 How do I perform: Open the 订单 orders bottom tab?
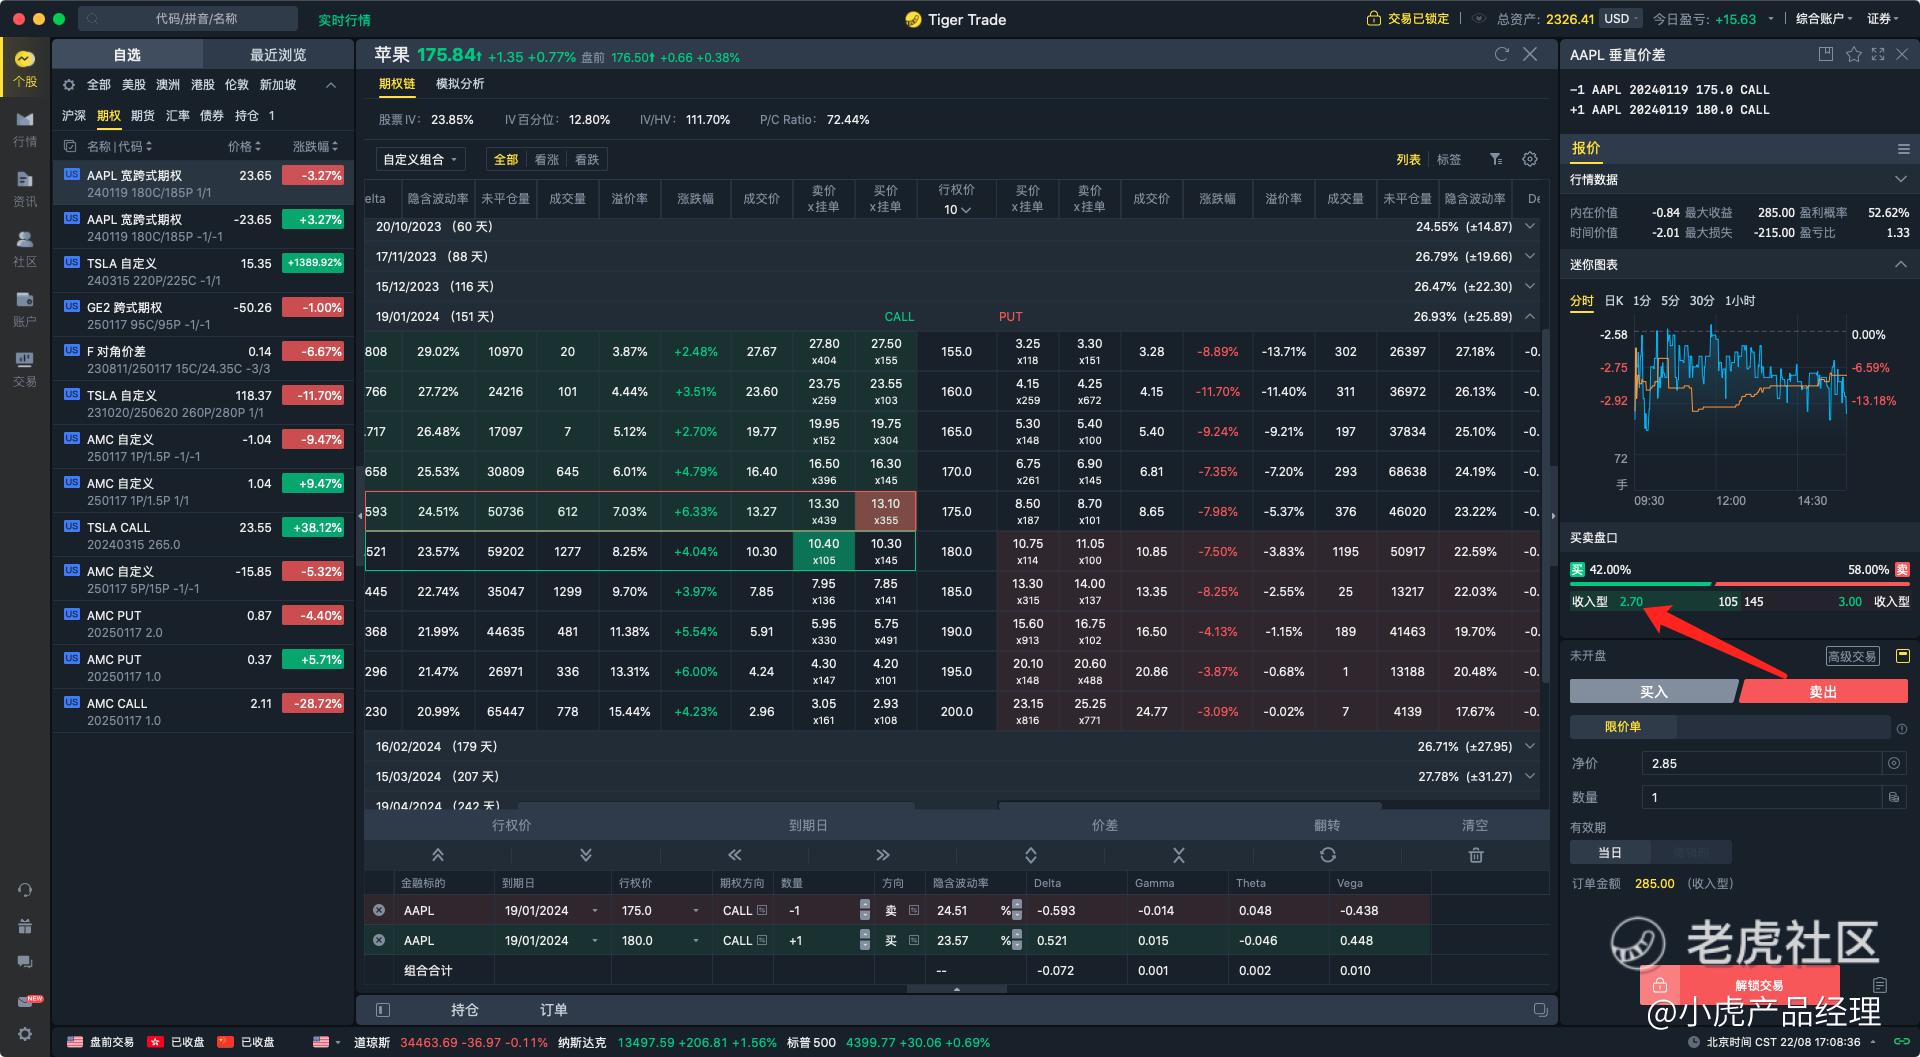[x=553, y=1010]
